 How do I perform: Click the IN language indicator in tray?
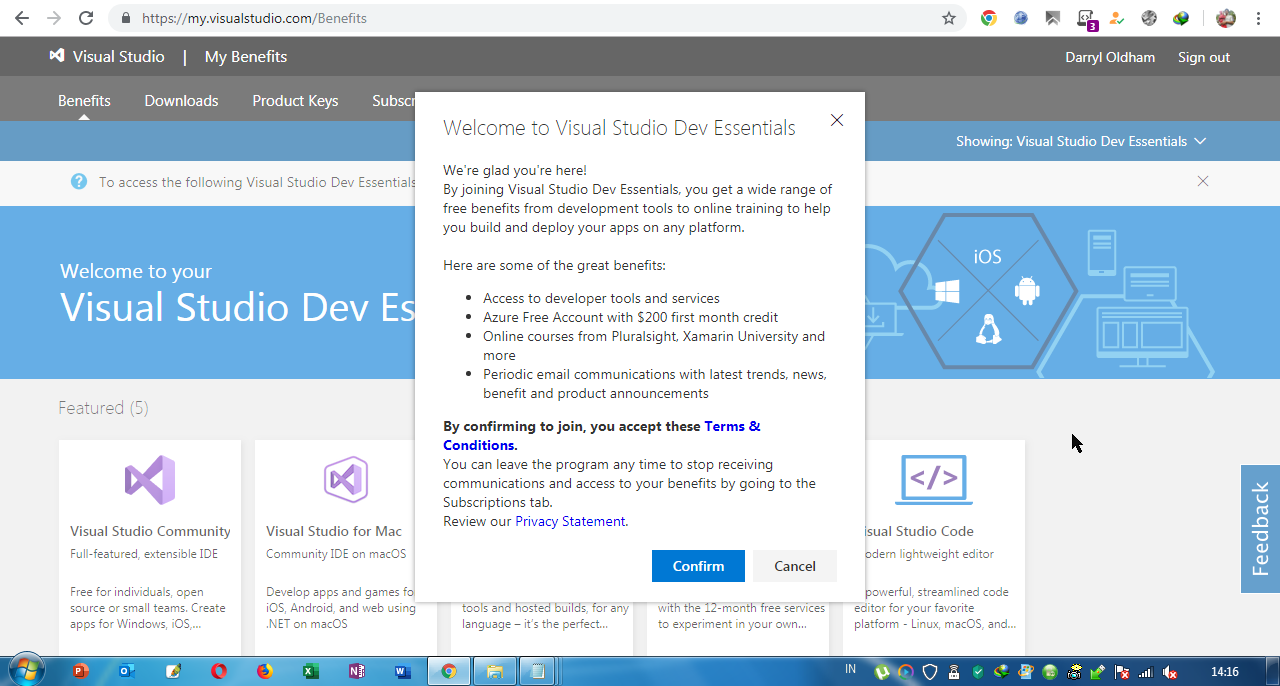point(850,669)
